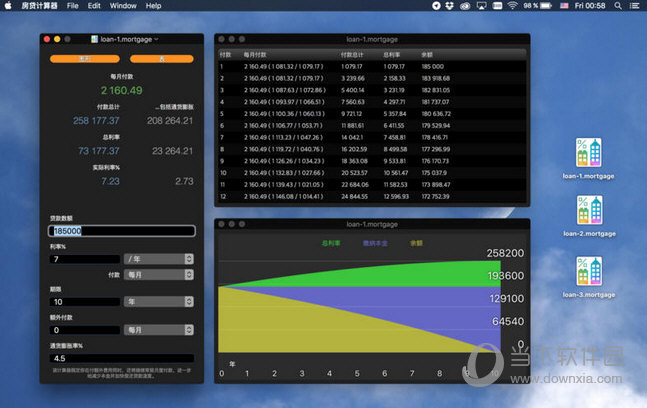The width and height of the screenshot is (647, 408).
Task: Click the 总利率 column header in table
Action: (392, 55)
